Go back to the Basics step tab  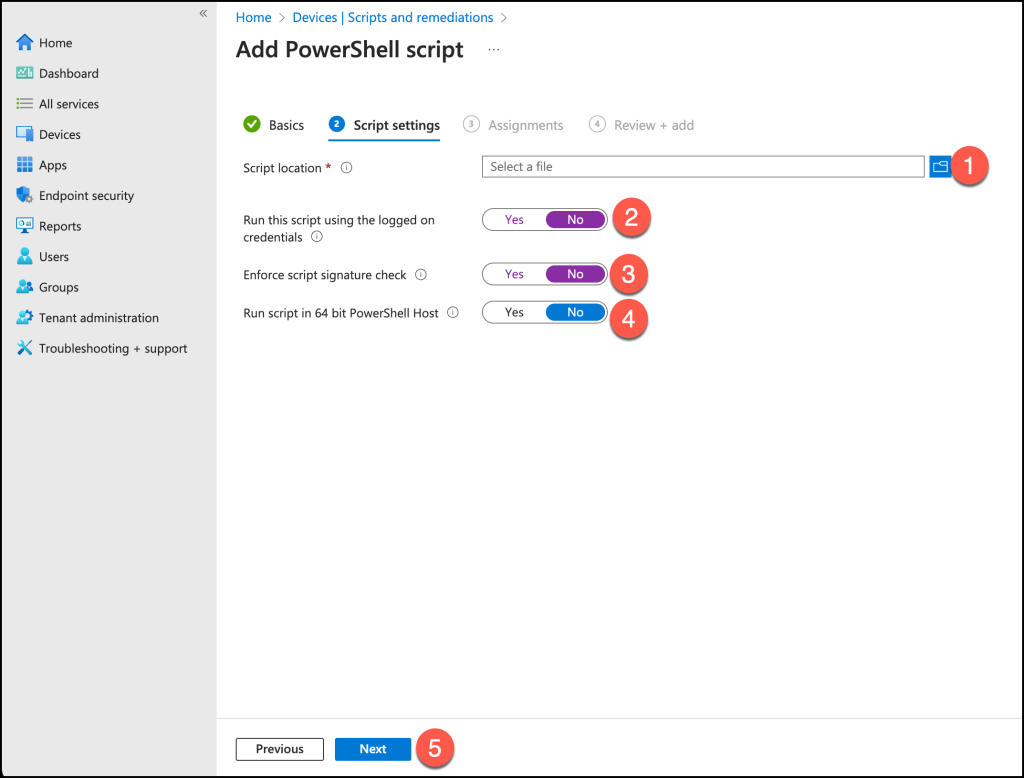pos(275,125)
